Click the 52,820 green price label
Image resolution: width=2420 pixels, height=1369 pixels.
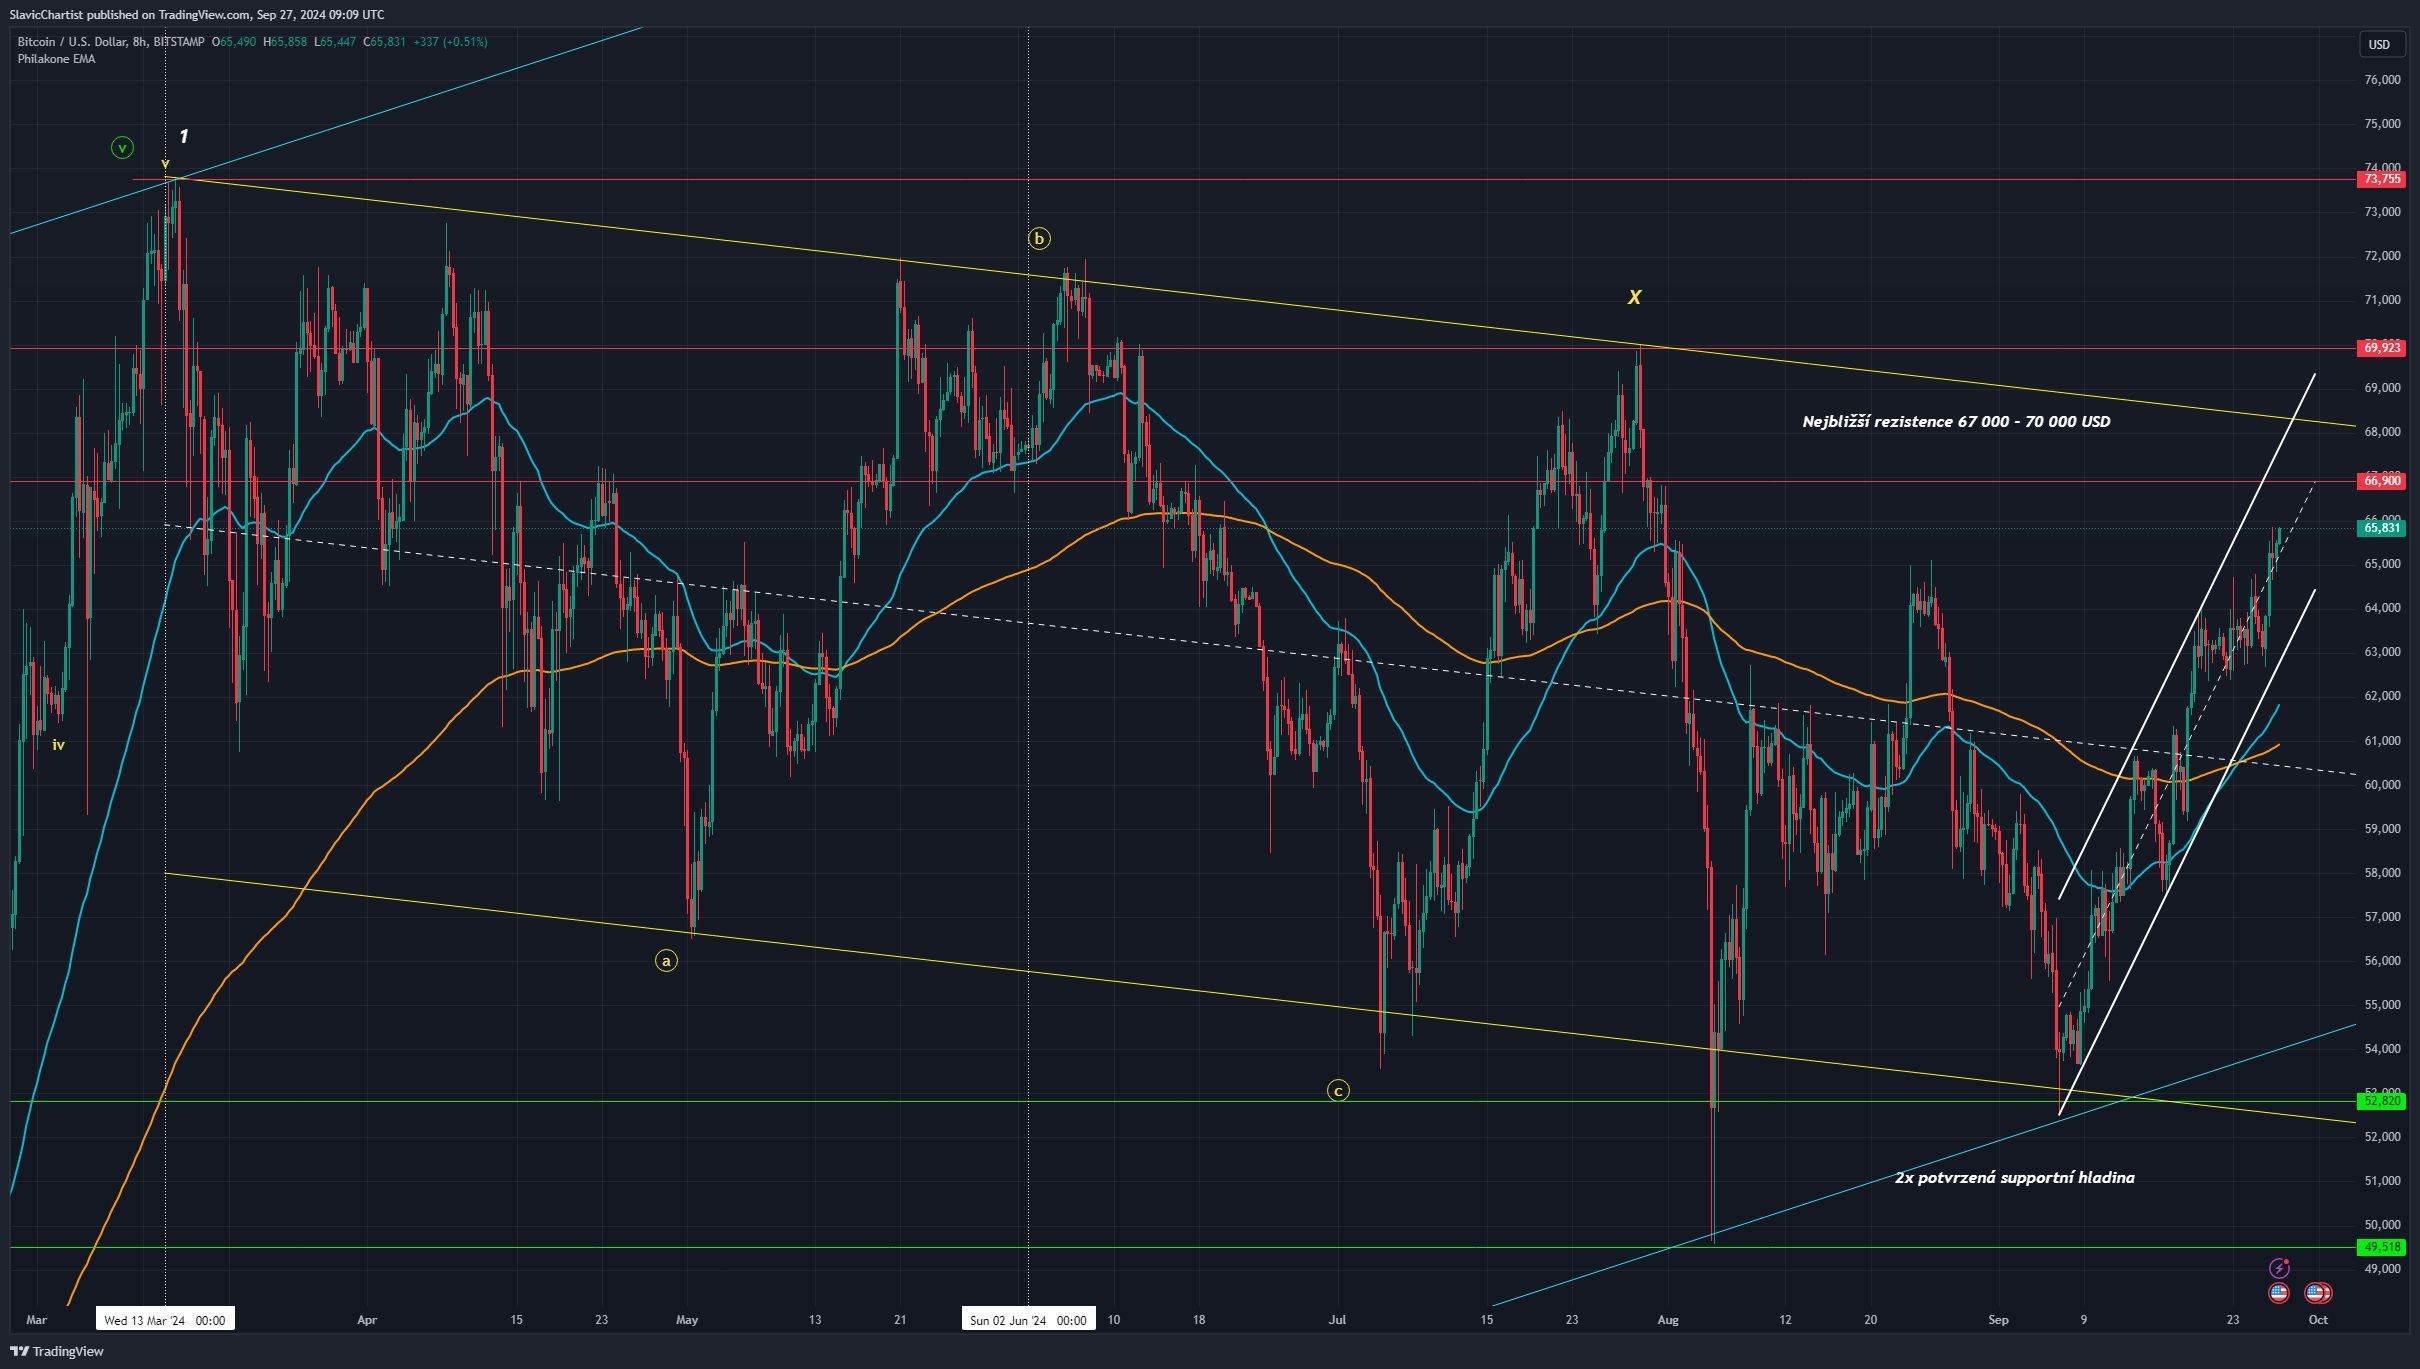point(2381,1101)
